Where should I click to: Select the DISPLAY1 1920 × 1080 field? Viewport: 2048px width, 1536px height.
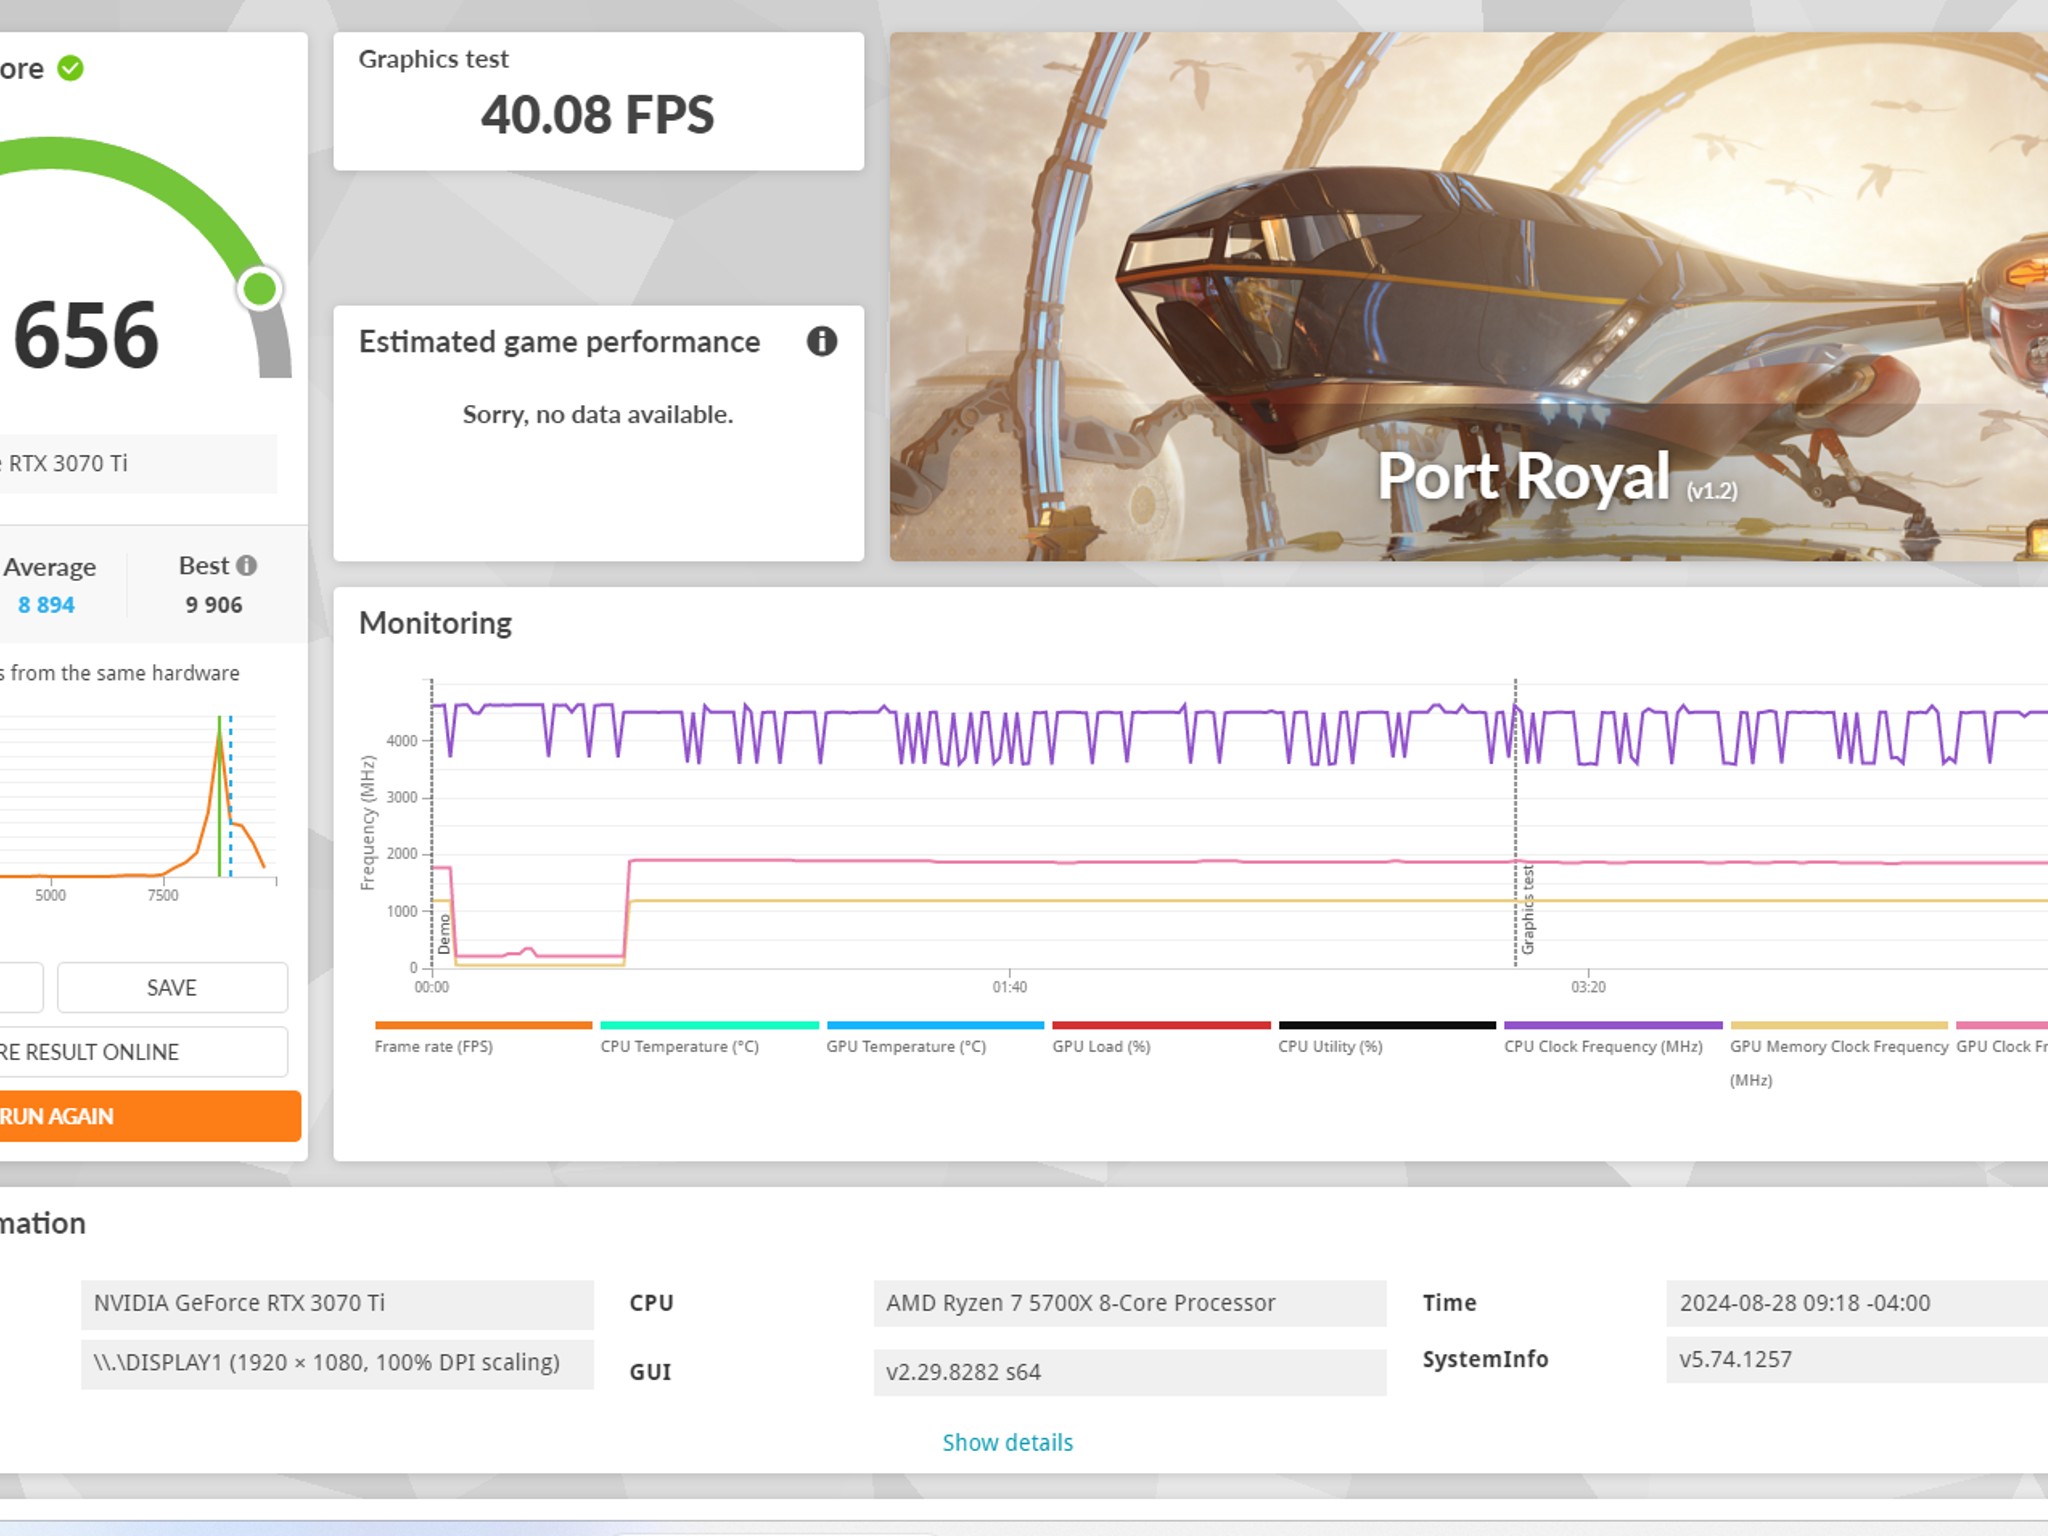click(337, 1363)
